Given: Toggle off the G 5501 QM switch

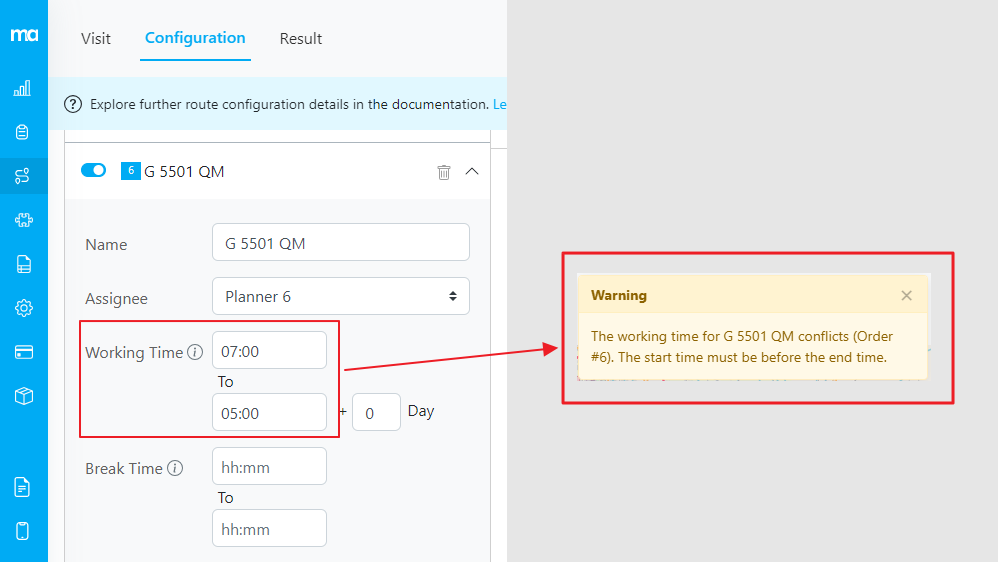Looking at the screenshot, I should pyautogui.click(x=93, y=171).
